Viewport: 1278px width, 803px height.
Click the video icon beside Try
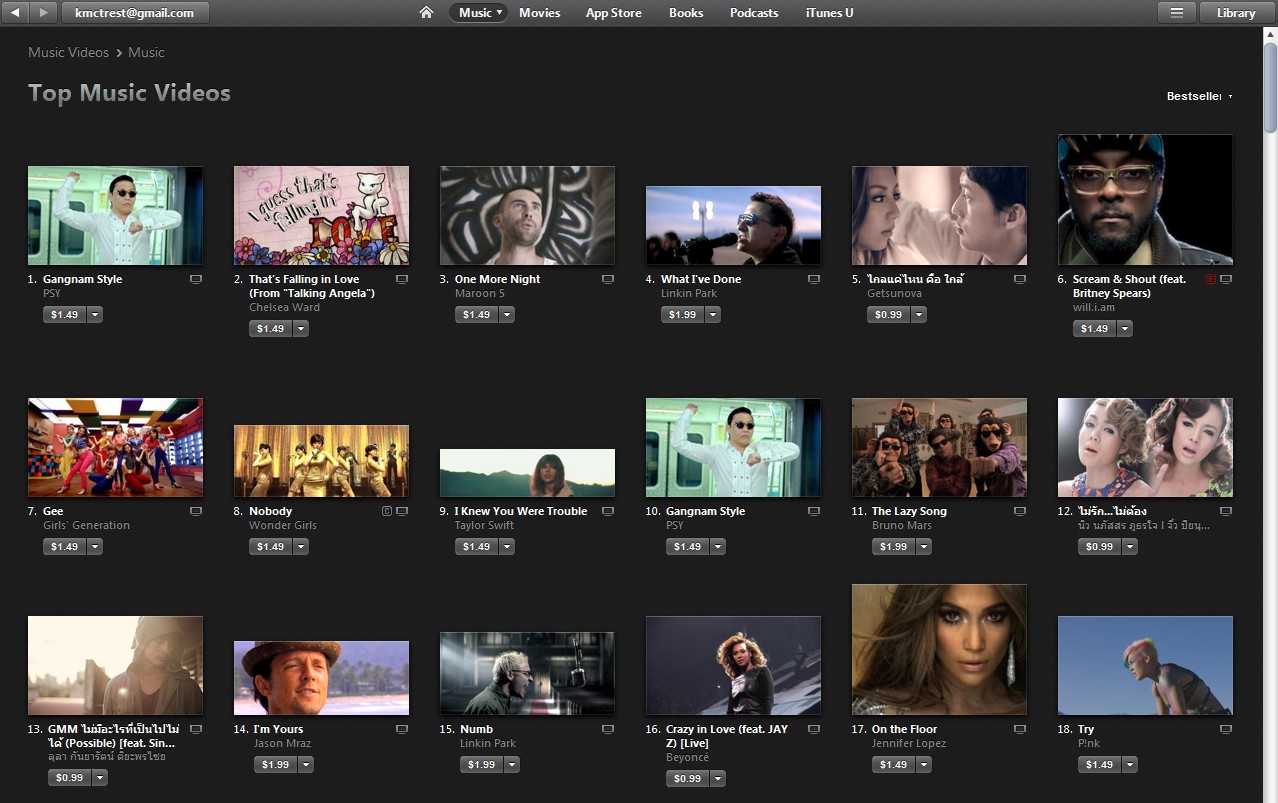point(1226,729)
